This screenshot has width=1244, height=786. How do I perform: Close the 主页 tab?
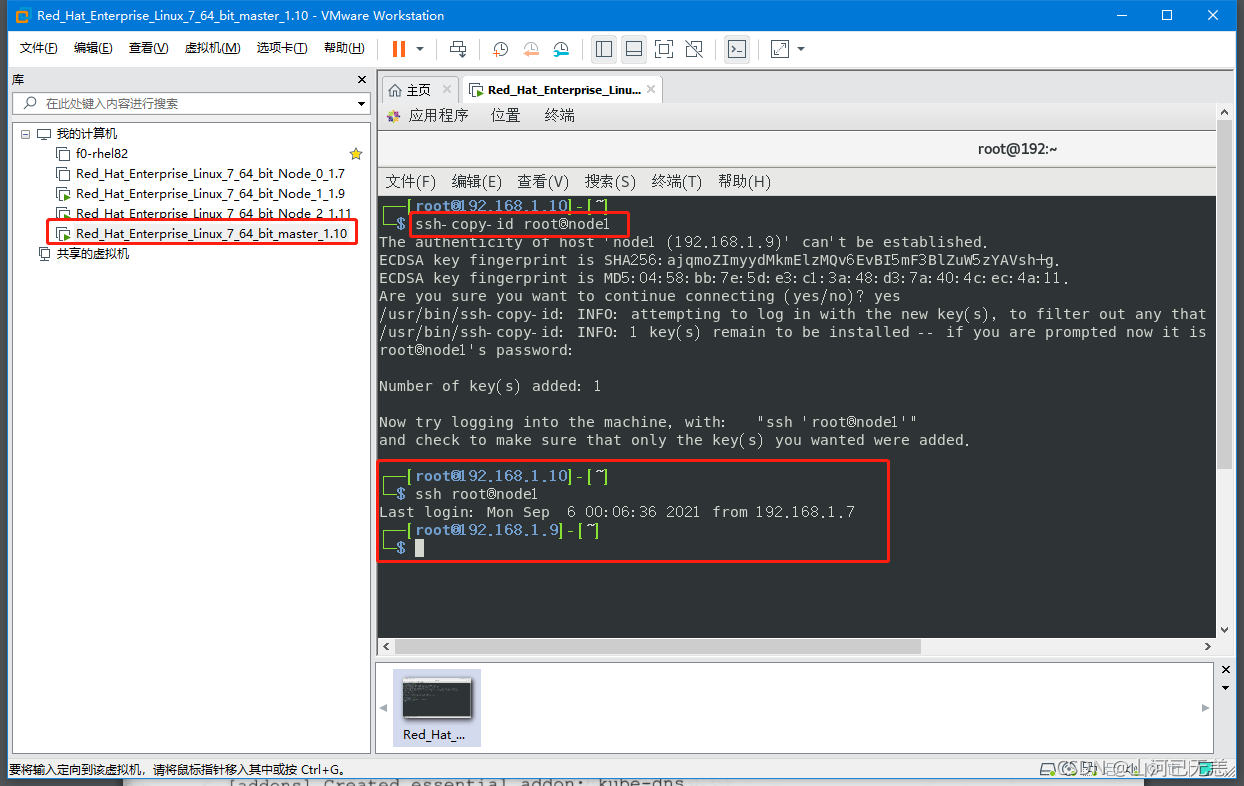tap(446, 89)
